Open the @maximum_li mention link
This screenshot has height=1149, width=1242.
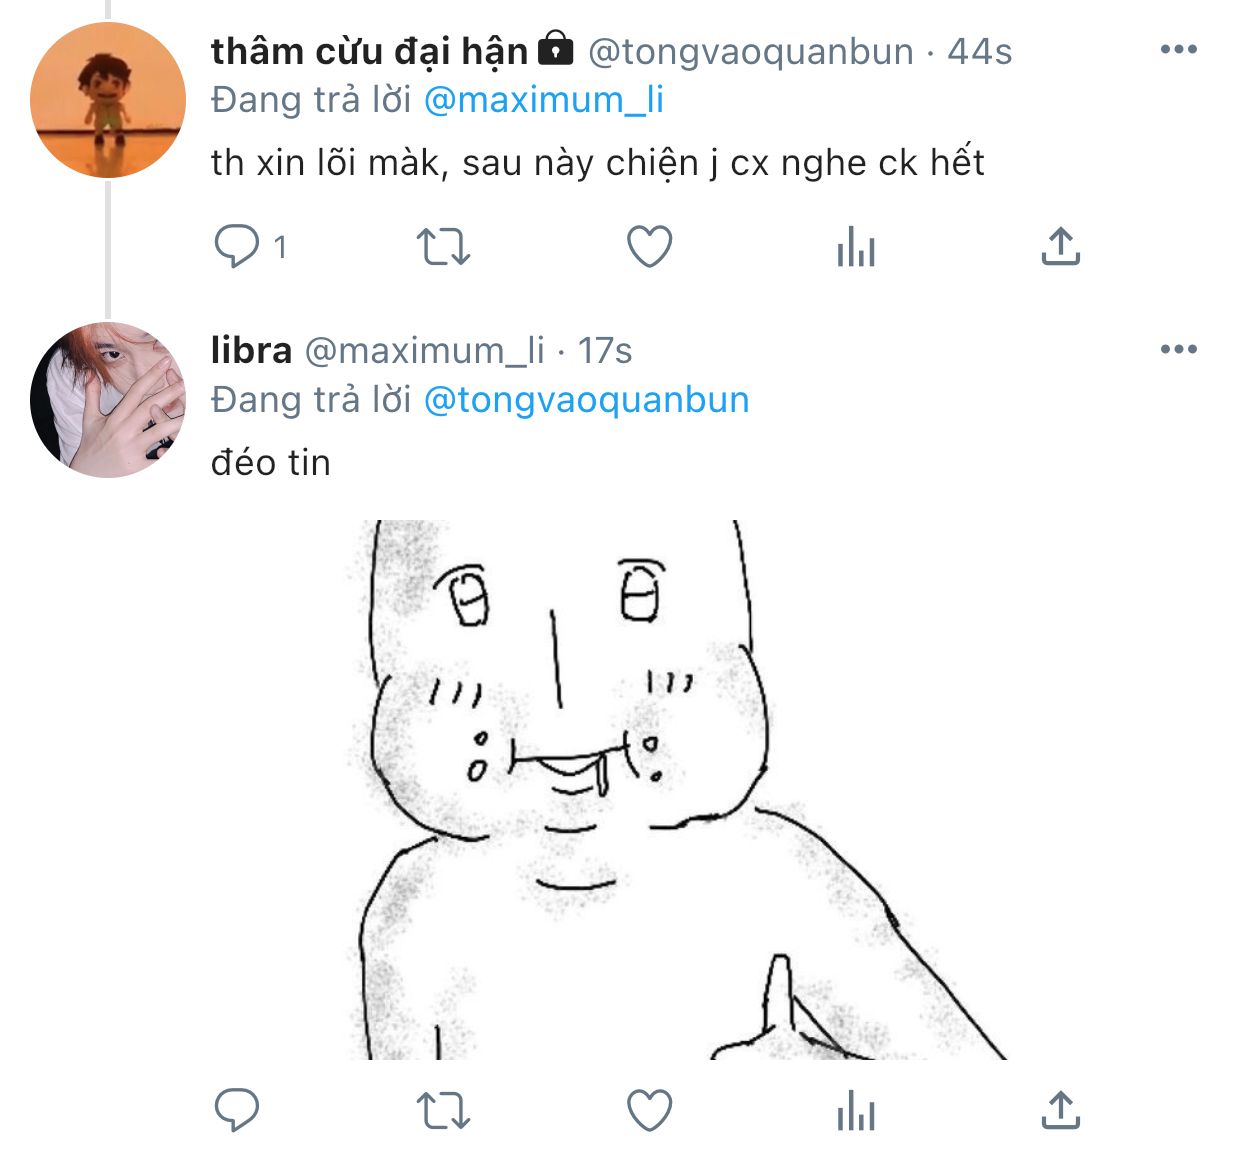coord(544,100)
